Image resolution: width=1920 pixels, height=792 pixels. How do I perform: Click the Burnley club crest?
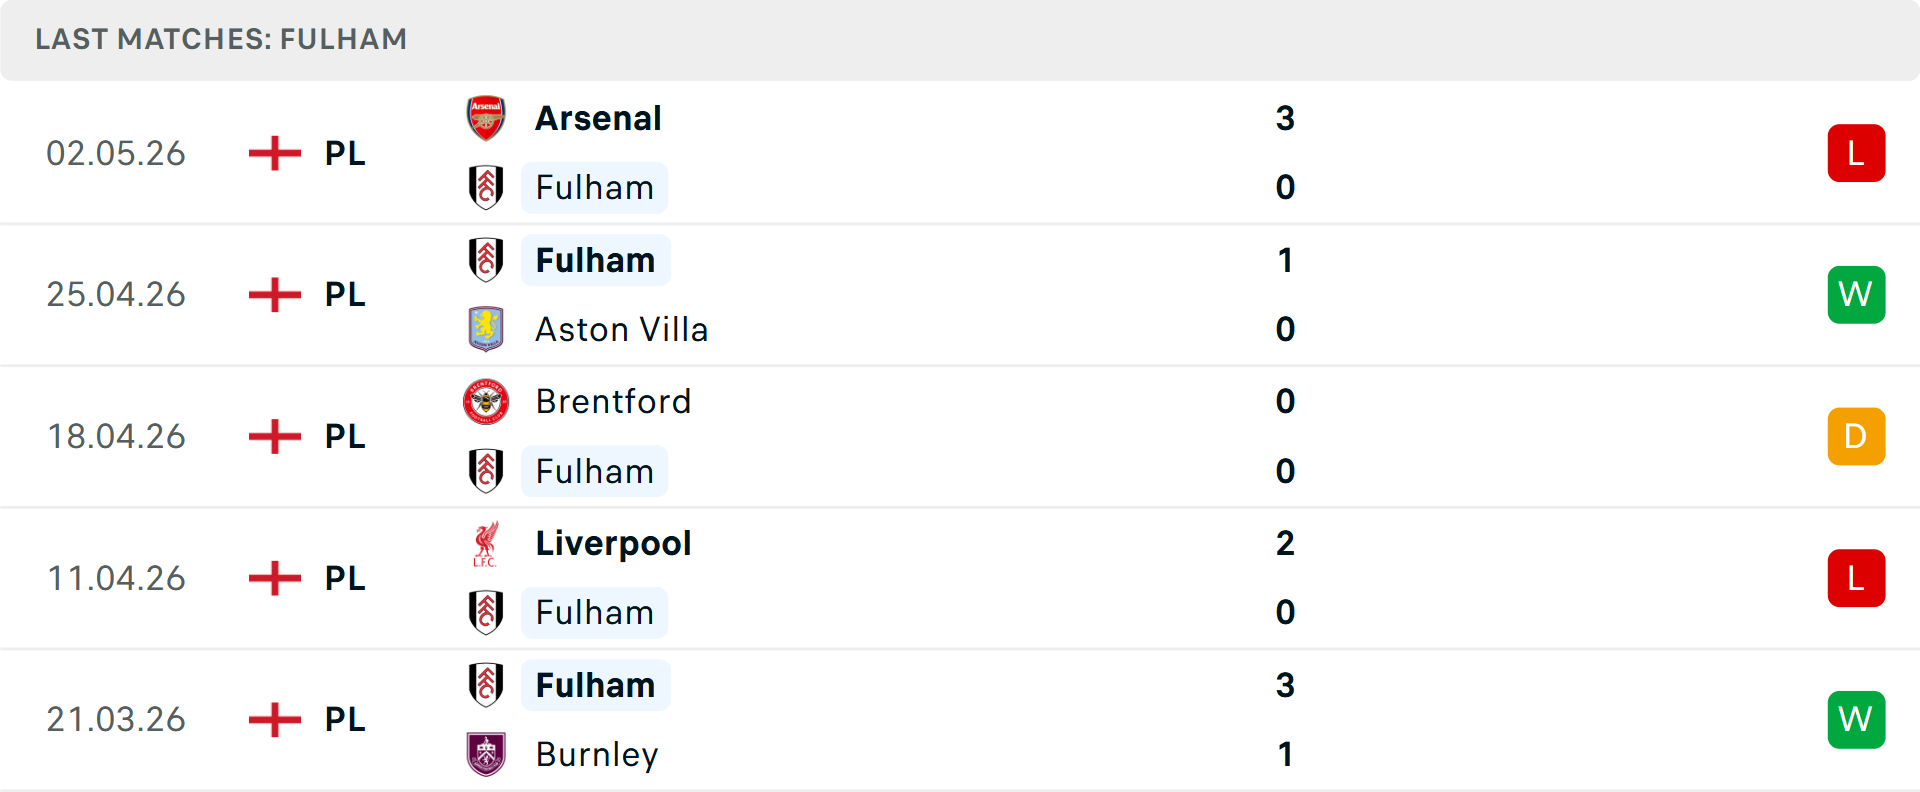[486, 754]
